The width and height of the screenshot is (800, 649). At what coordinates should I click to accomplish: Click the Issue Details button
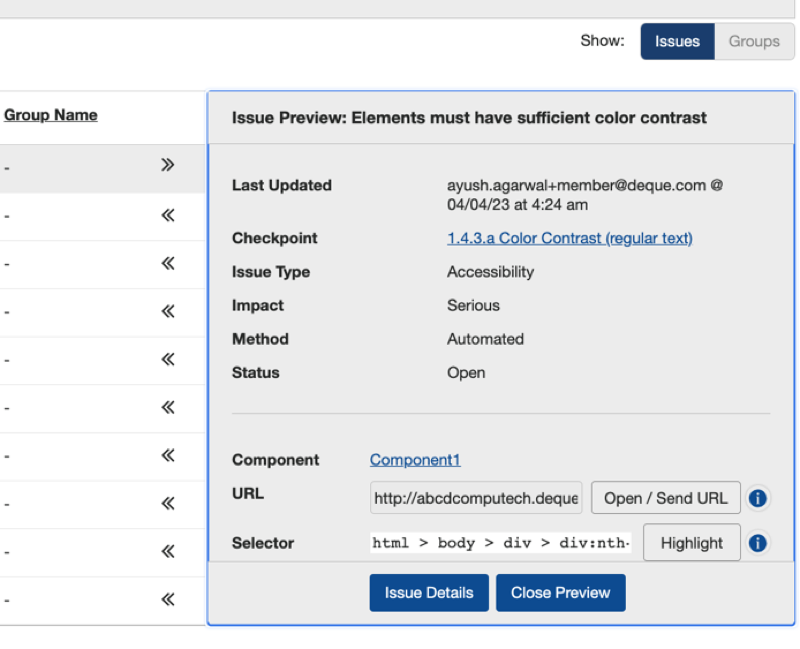pyautogui.click(x=429, y=593)
